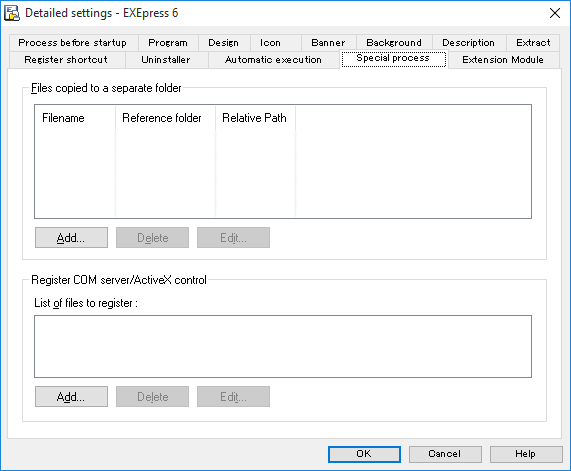
Task: Open the Extension Module tab
Action: point(503,60)
